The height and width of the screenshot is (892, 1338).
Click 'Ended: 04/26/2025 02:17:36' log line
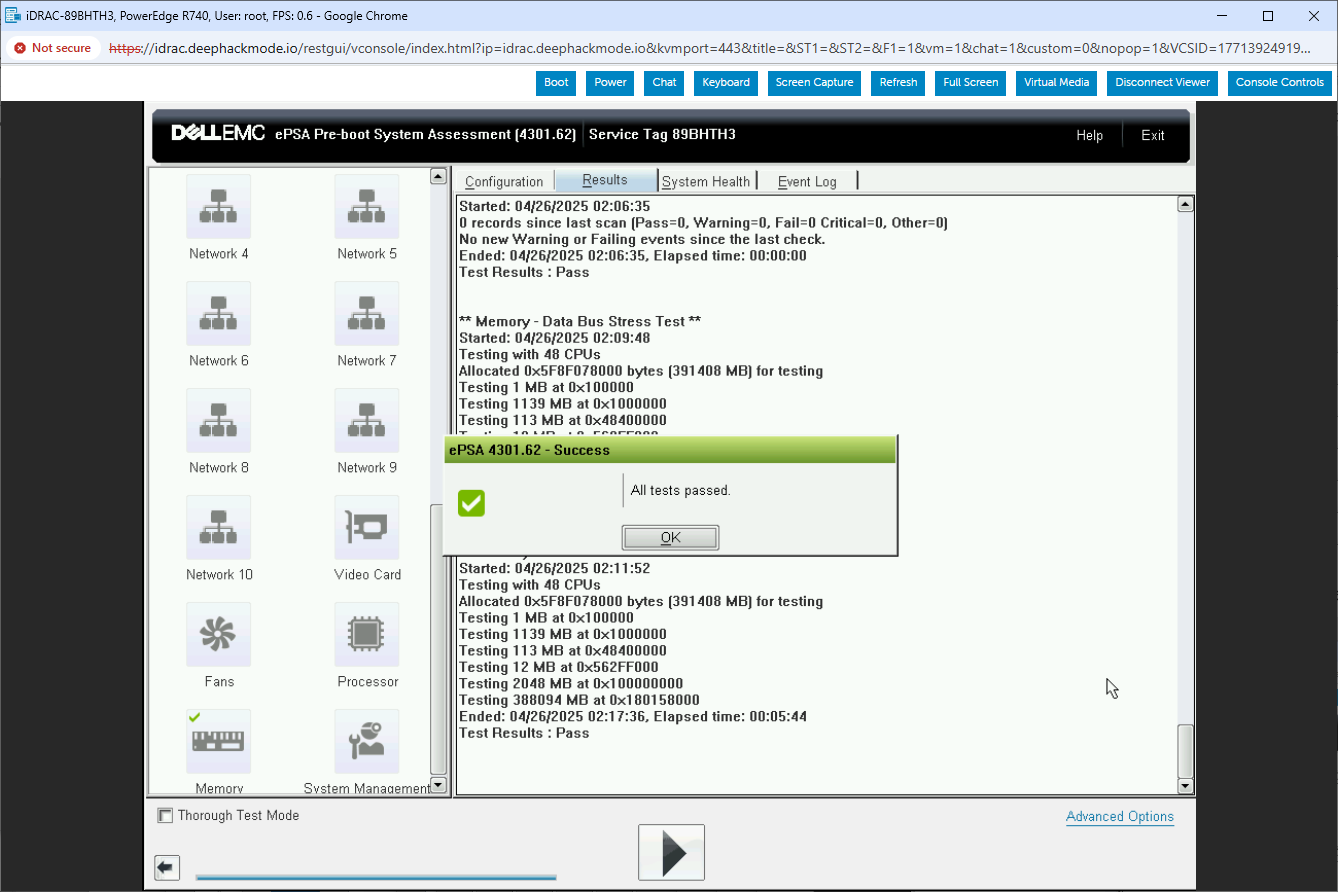633,717
